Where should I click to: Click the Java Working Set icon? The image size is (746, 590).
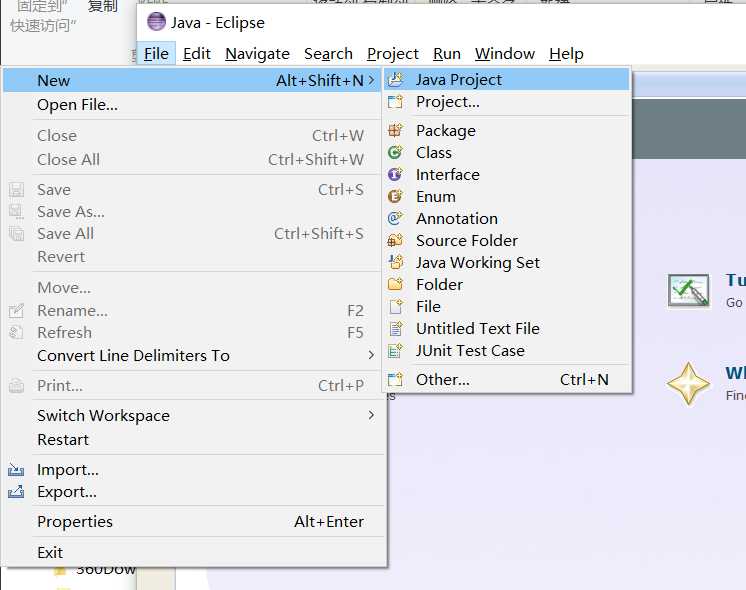point(395,262)
